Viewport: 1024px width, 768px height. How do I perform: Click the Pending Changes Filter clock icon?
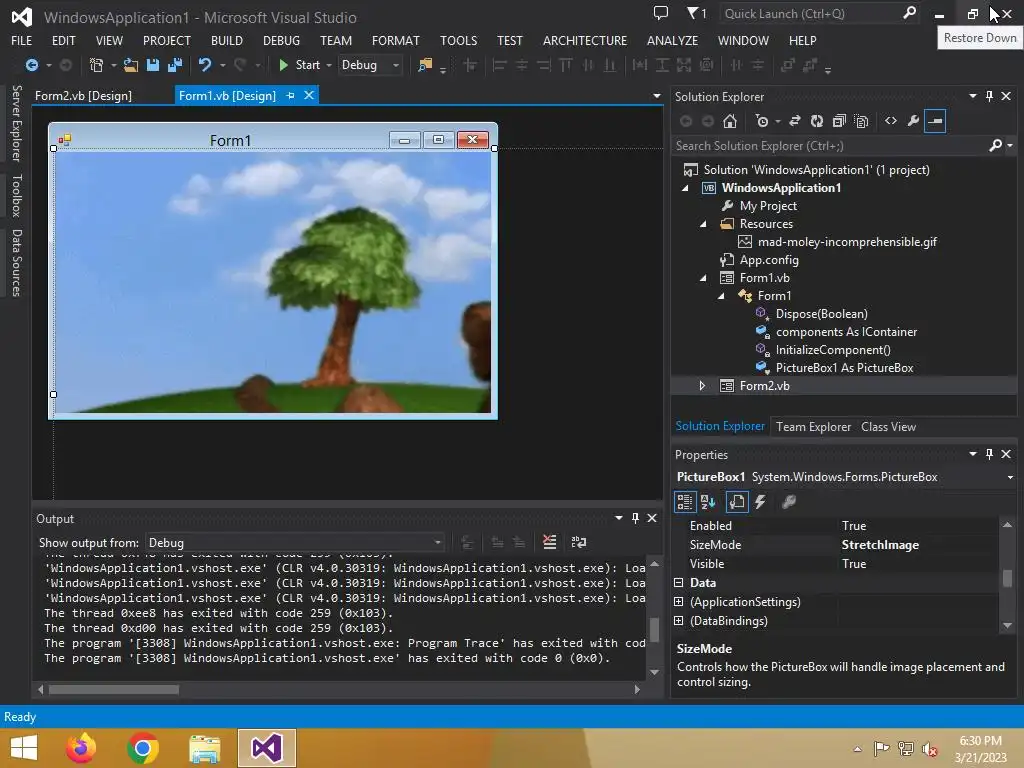click(x=761, y=121)
